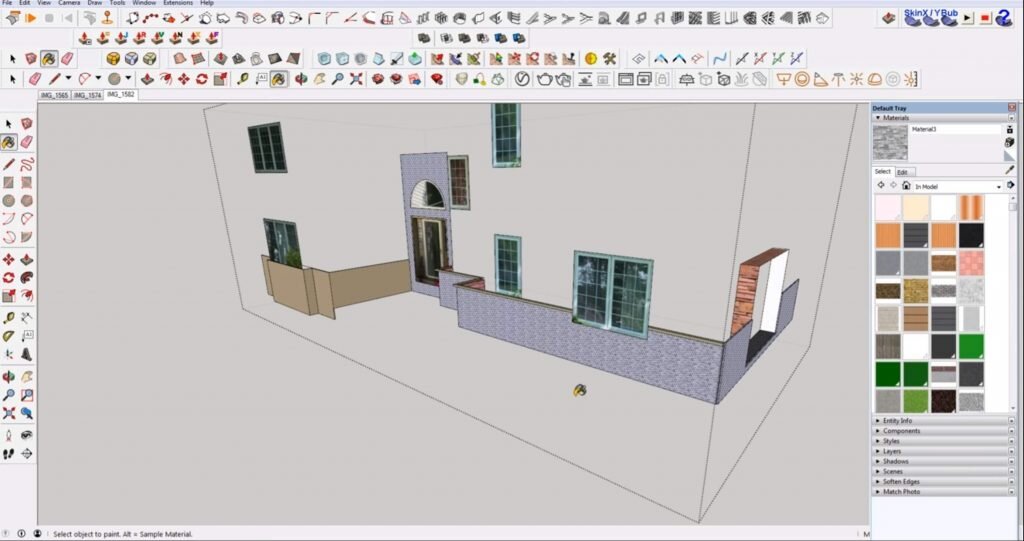Screen dimensions: 1024x541
Task: Click the Add Location pin icon
Action: pos(107,18)
